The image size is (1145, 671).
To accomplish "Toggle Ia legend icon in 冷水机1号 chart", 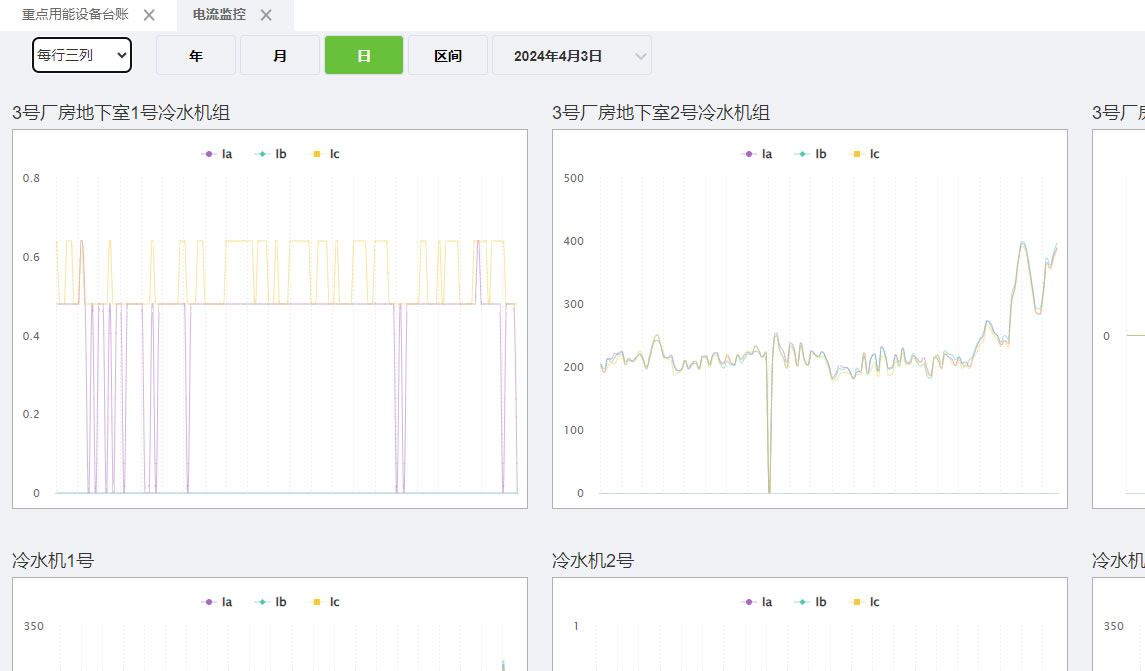I will pyautogui.click(x=208, y=602).
